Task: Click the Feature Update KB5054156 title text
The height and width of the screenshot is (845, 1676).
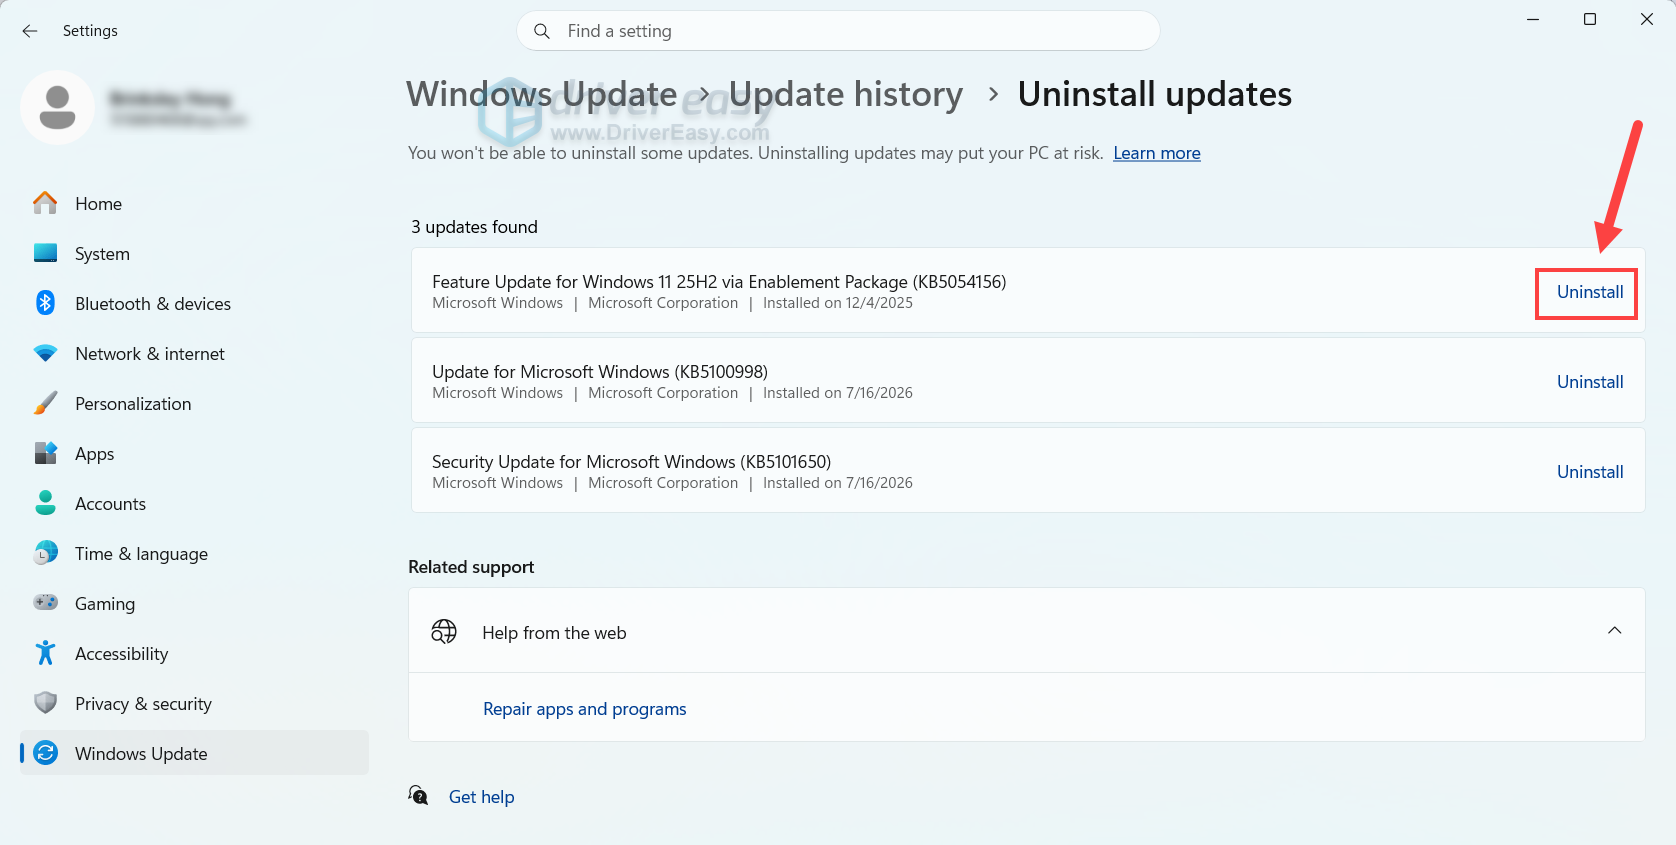Action: pos(719,282)
